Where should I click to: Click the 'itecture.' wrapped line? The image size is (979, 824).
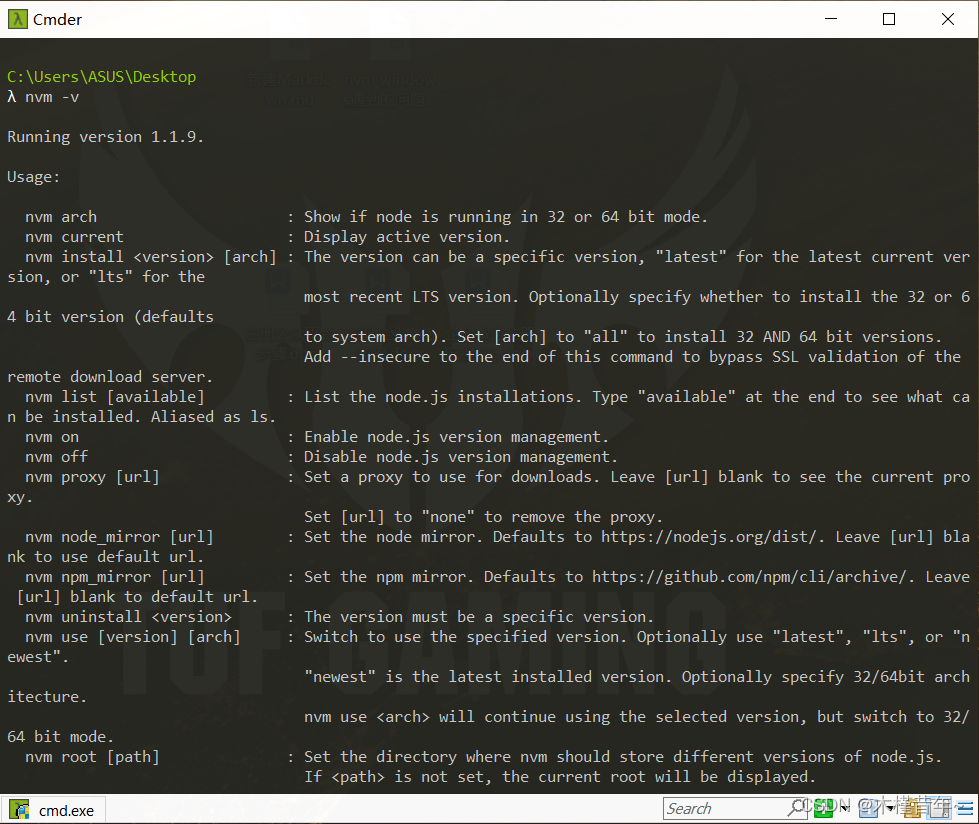tap(47, 697)
